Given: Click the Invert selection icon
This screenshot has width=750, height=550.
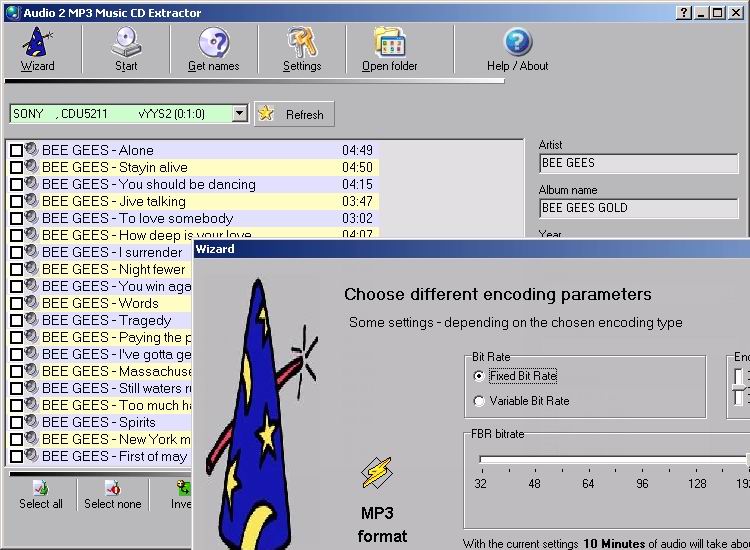Looking at the screenshot, I should pos(184,488).
